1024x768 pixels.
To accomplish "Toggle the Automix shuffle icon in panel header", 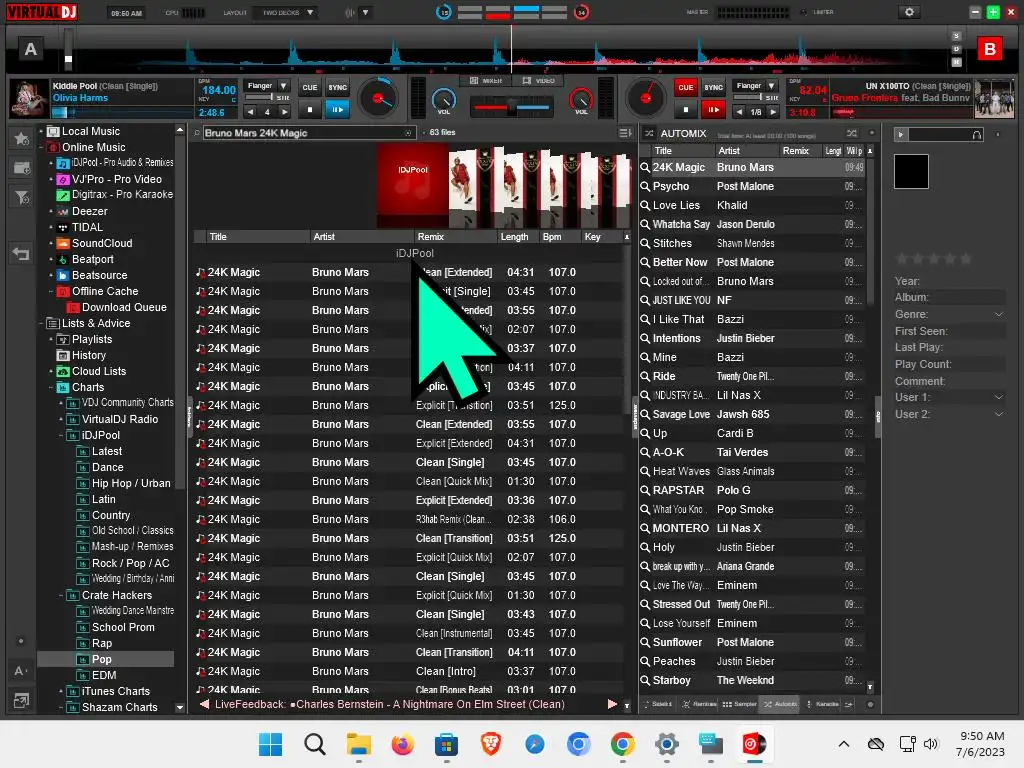I will point(852,133).
